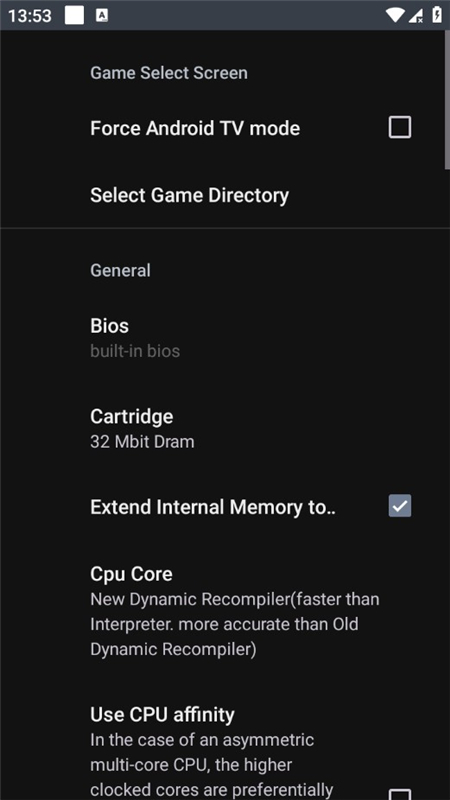Tap the cellular signal icon

coord(416,15)
